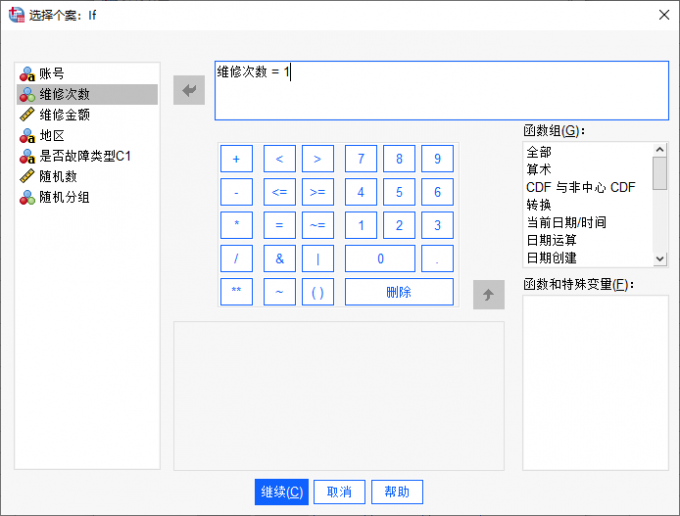Image resolution: width=680 pixels, height=516 pixels.
Task: Click the minus (-) keypad button
Action: click(x=236, y=192)
